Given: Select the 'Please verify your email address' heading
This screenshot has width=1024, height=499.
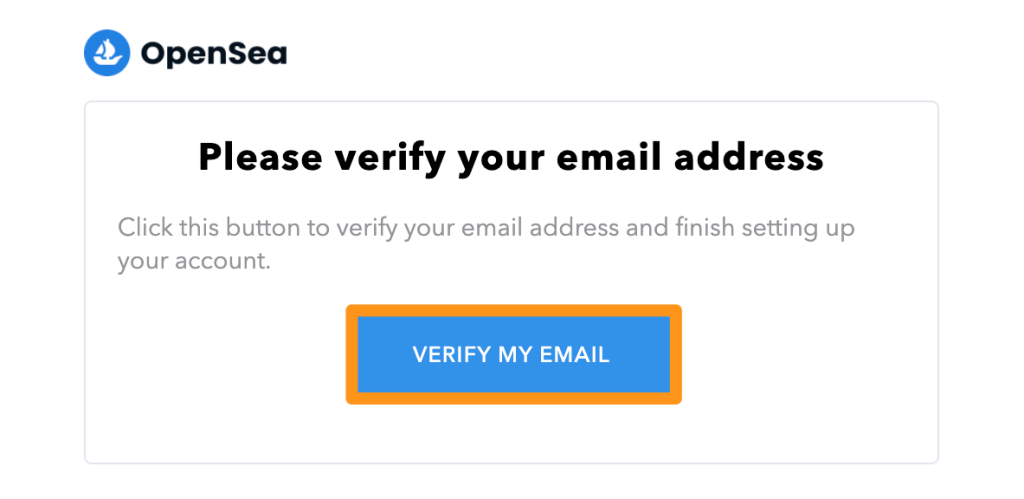Looking at the screenshot, I should 511,157.
